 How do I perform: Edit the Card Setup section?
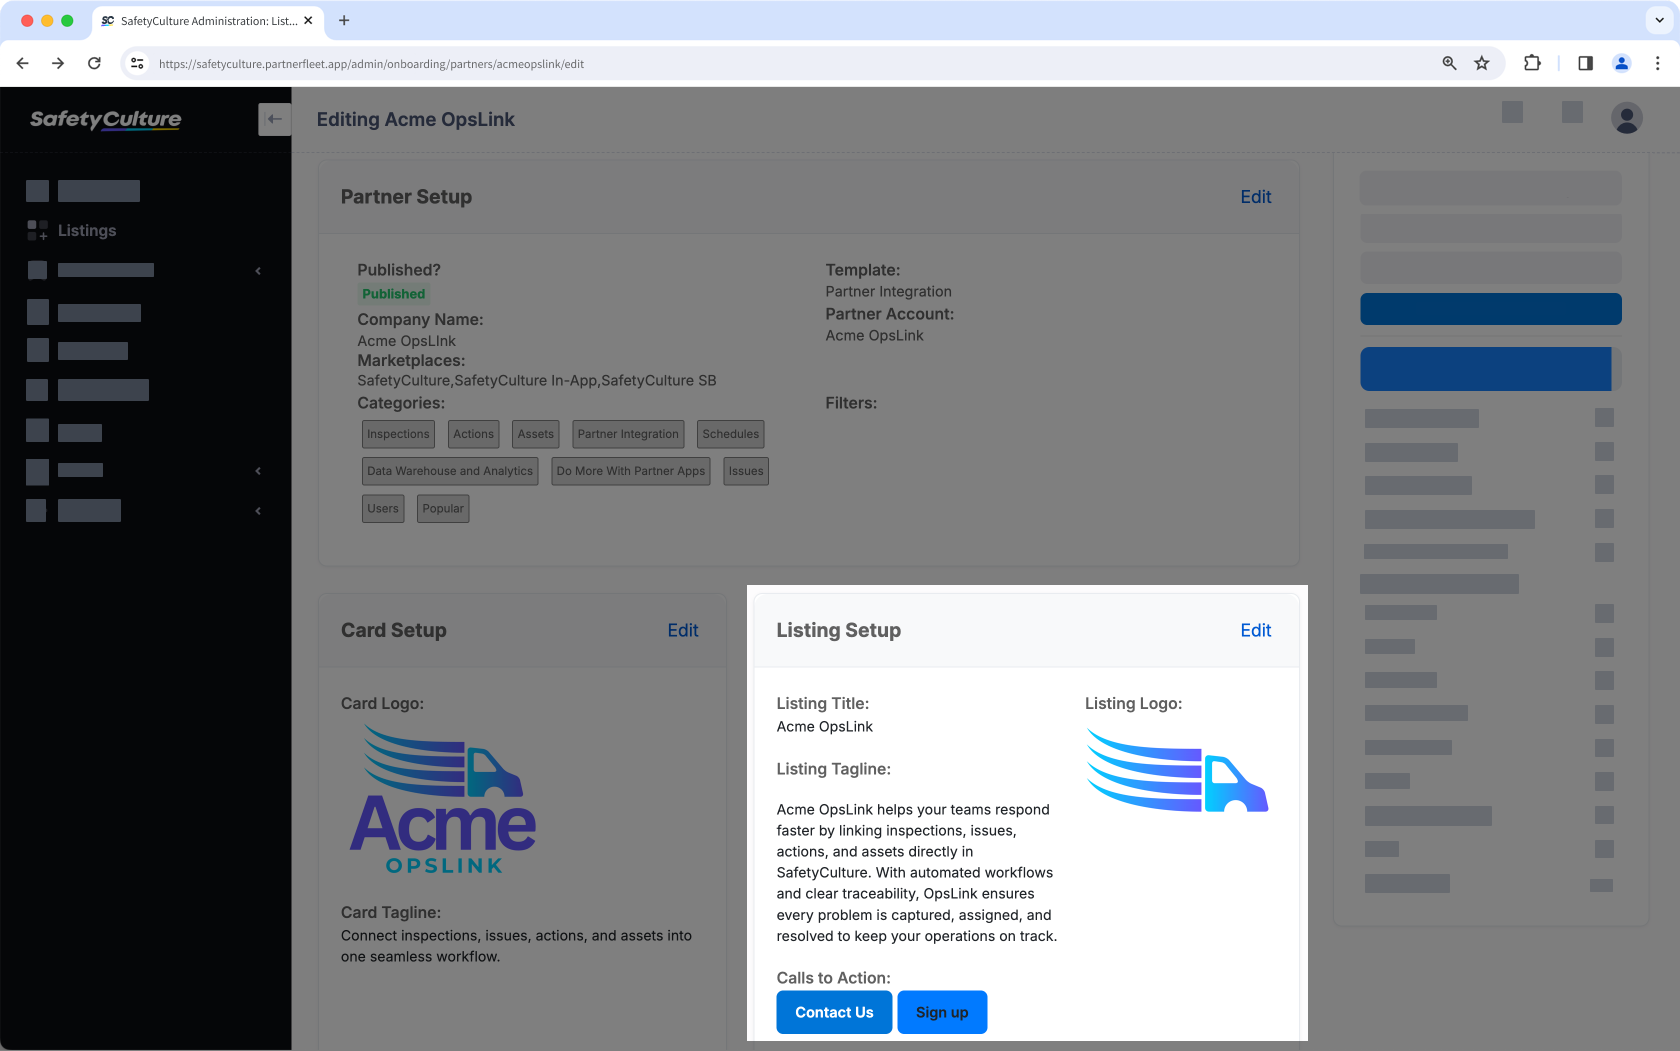(683, 630)
